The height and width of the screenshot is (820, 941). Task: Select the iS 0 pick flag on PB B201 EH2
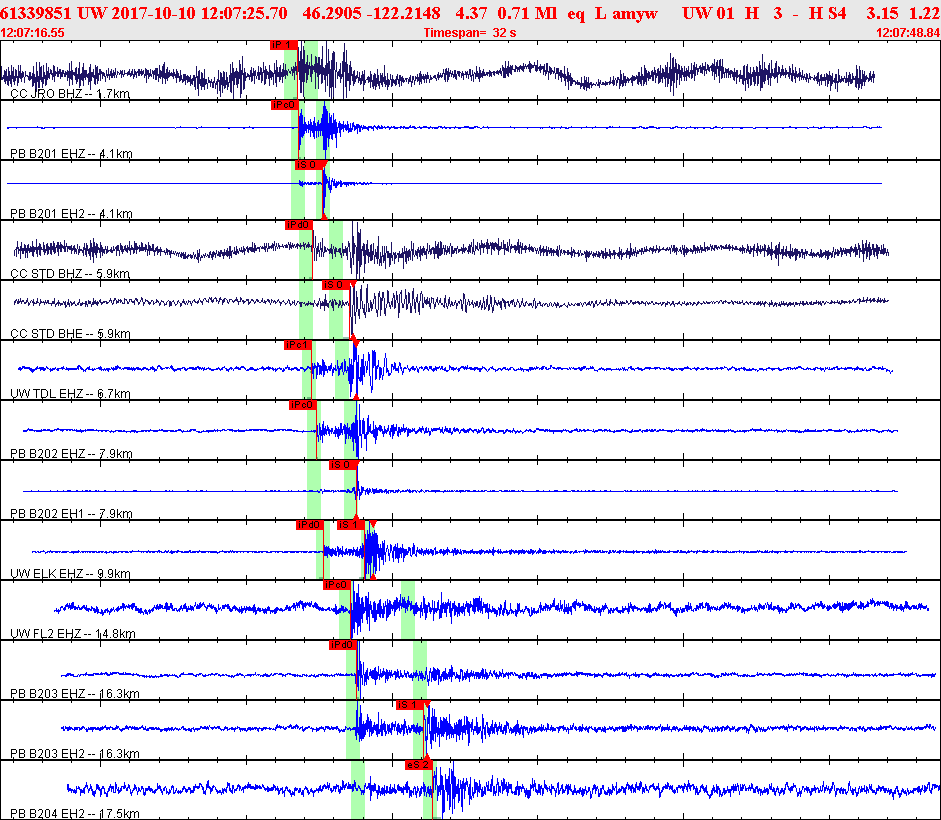tap(309, 165)
